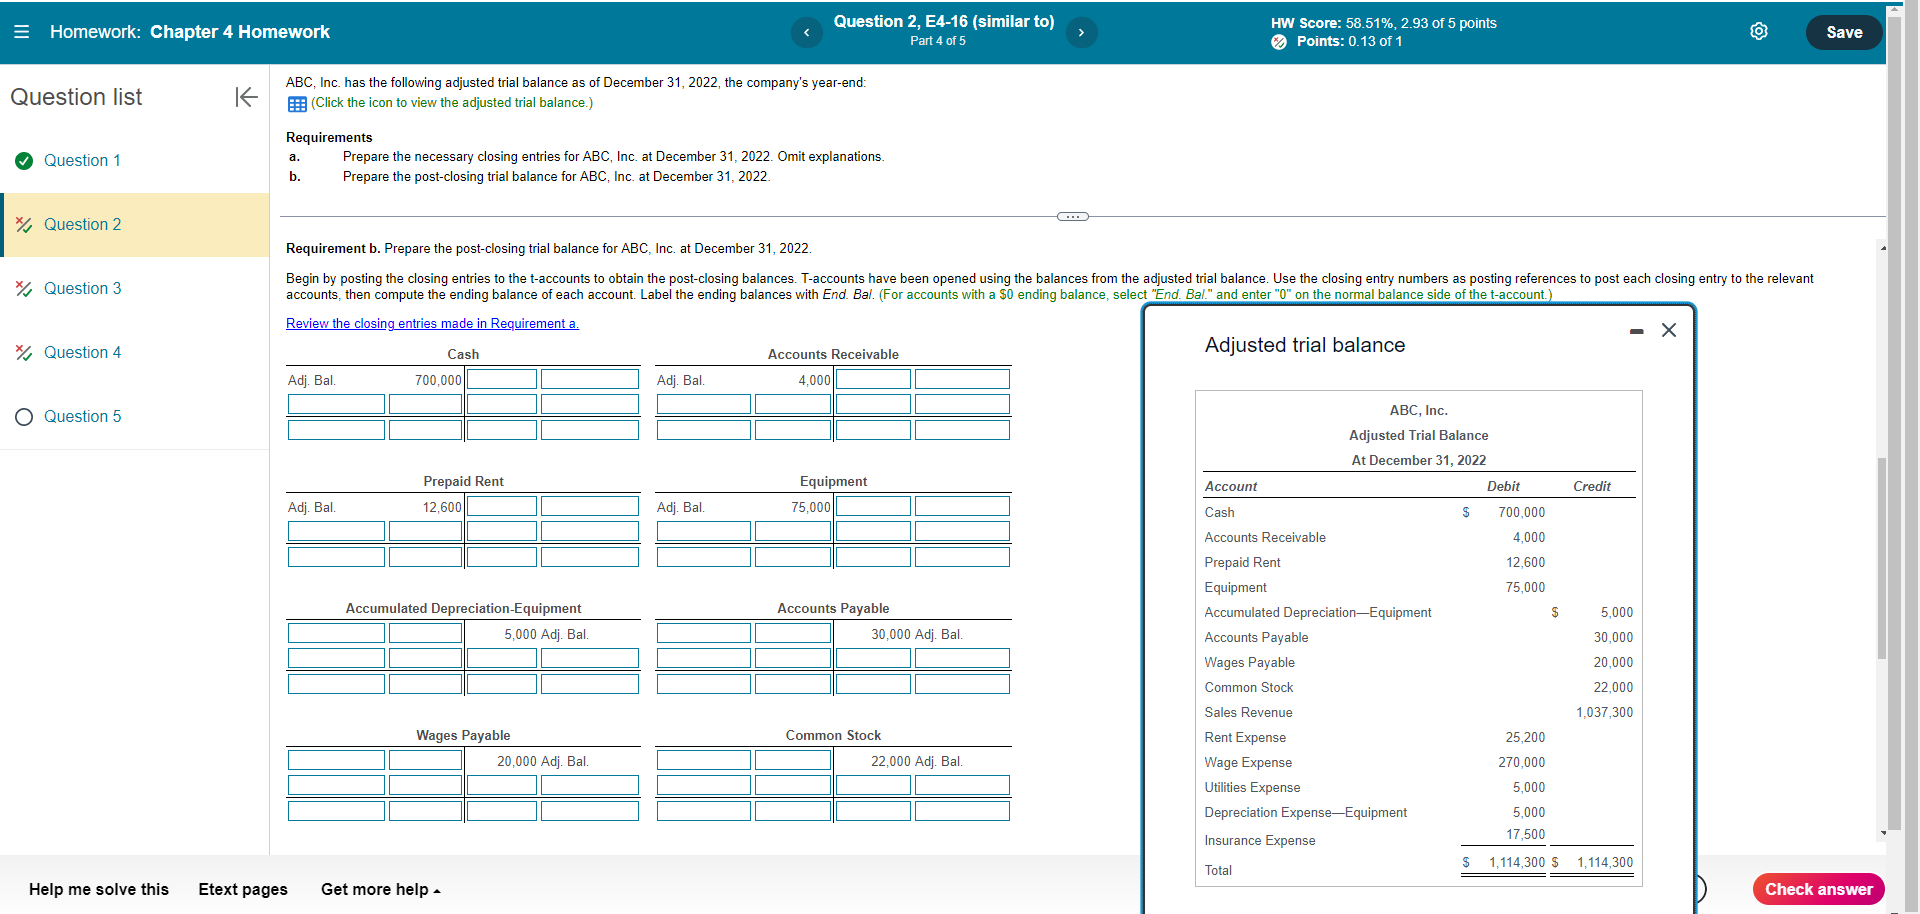The image size is (1920, 914).
Task: Select Question 5 in list
Action: pyautogui.click(x=82, y=416)
